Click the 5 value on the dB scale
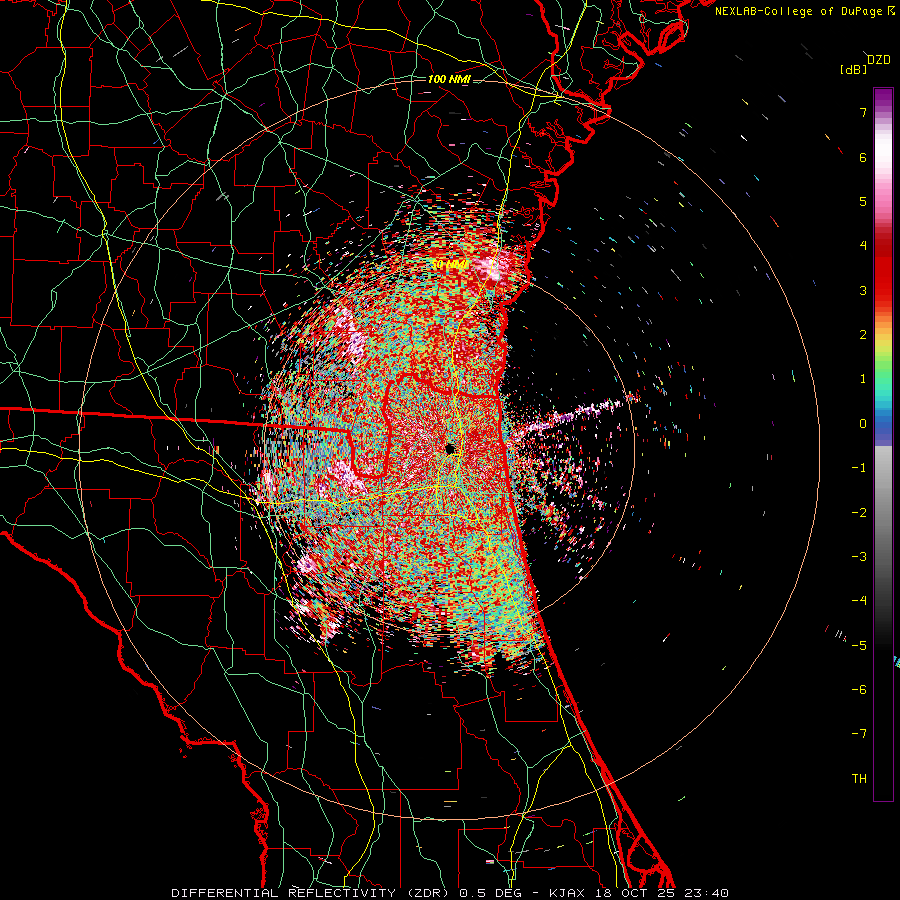Image resolution: width=900 pixels, height=900 pixels. click(x=863, y=201)
